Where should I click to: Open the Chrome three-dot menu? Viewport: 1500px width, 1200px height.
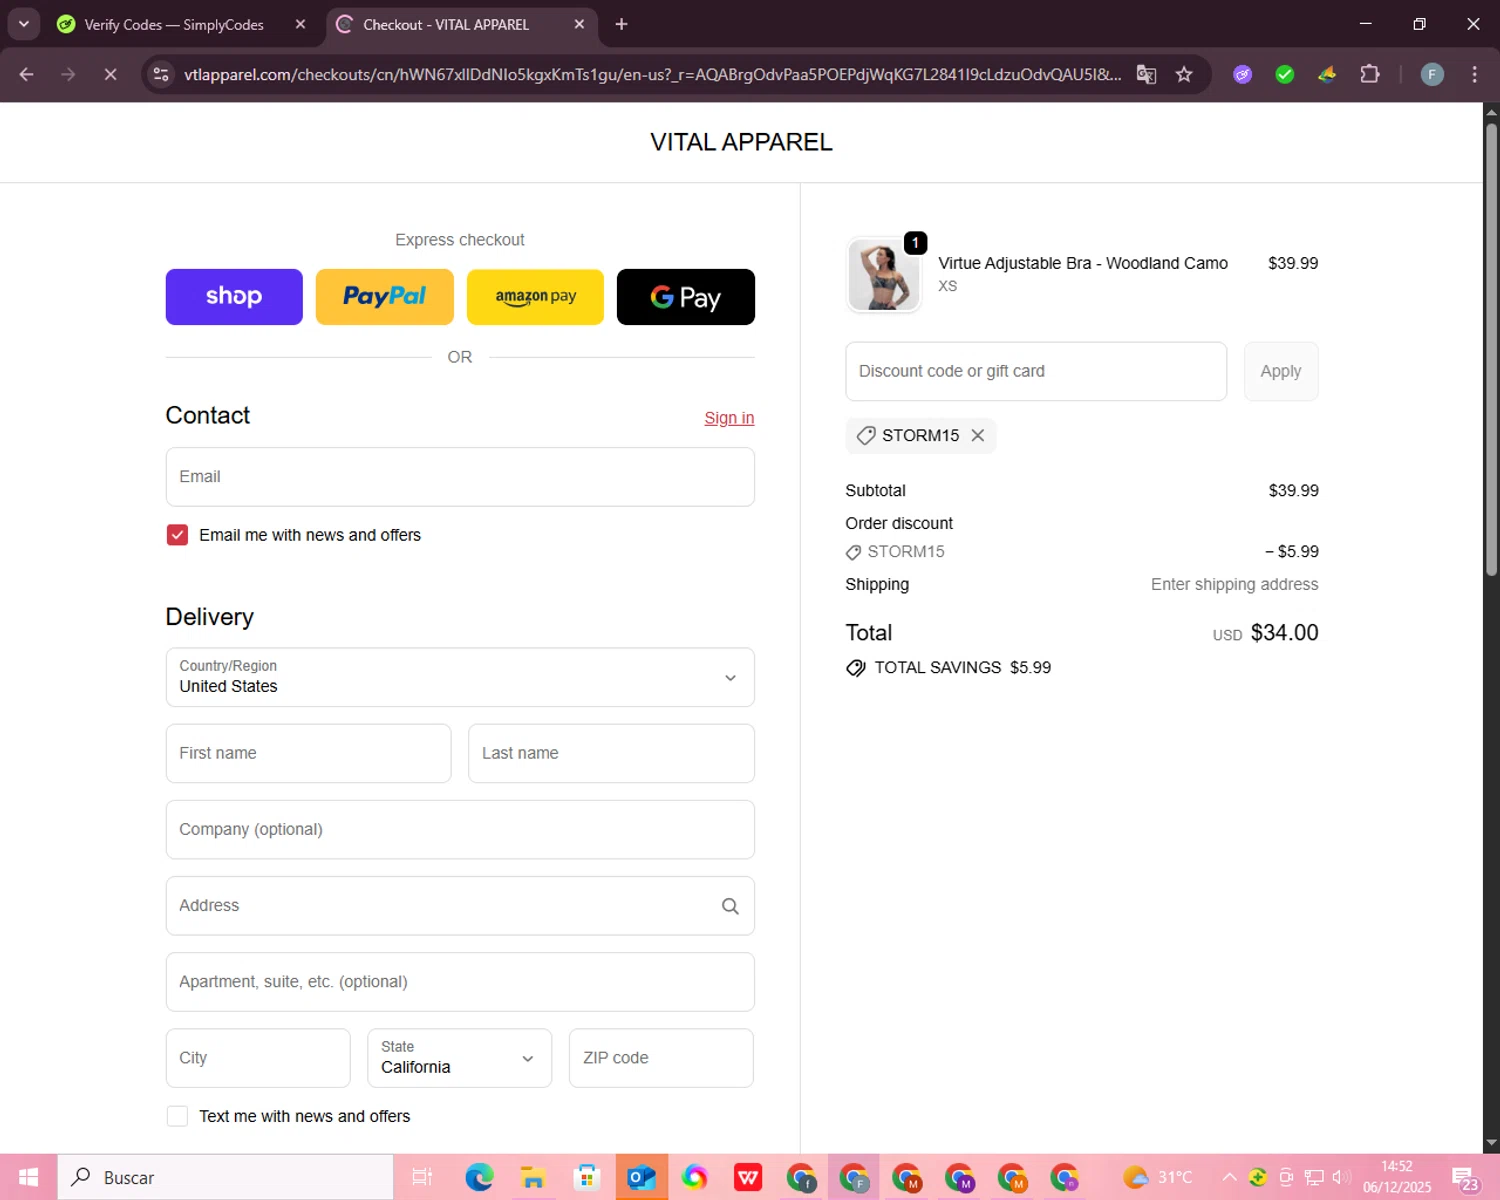click(x=1474, y=74)
